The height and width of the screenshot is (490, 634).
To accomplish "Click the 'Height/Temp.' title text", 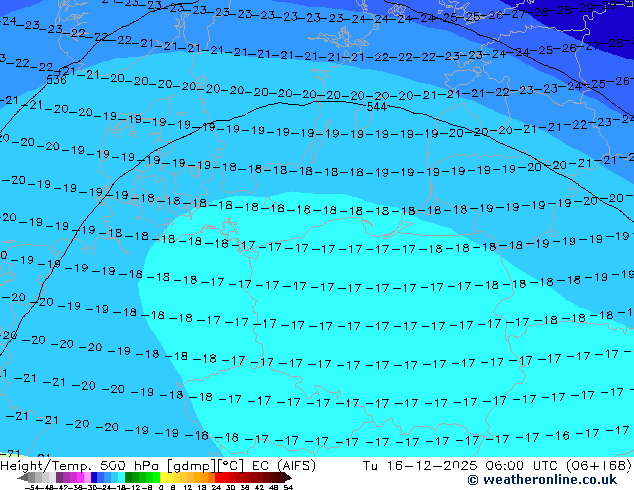I will [x=44, y=466].
